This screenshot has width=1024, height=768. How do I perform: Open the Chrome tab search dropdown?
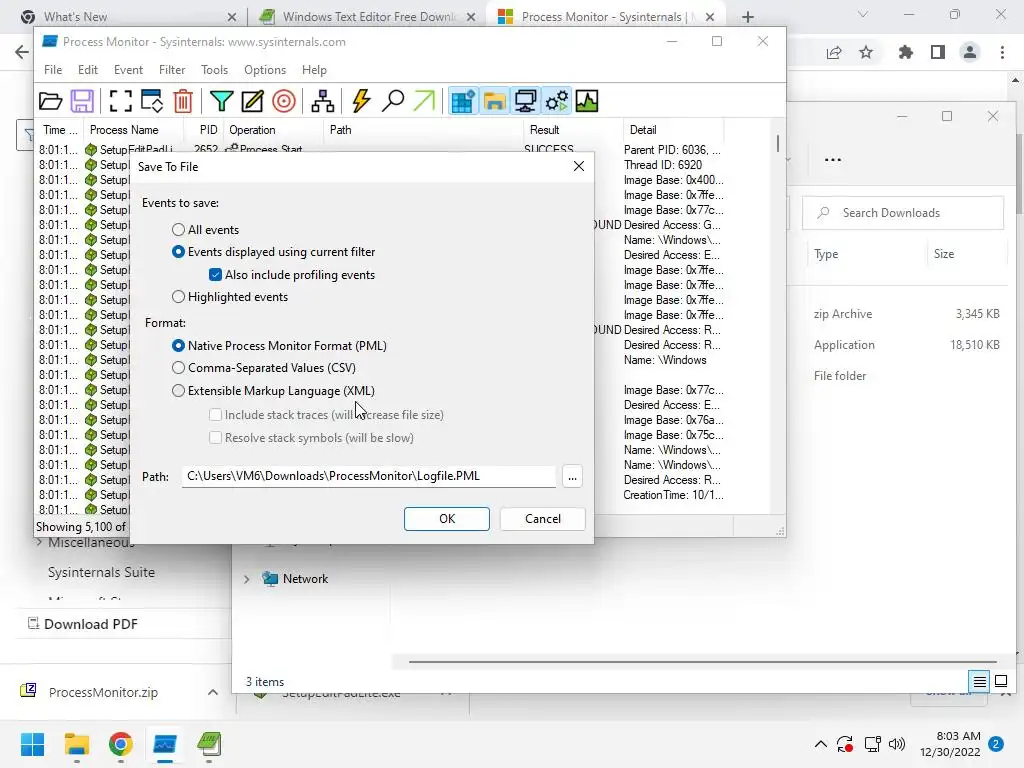click(x=863, y=14)
